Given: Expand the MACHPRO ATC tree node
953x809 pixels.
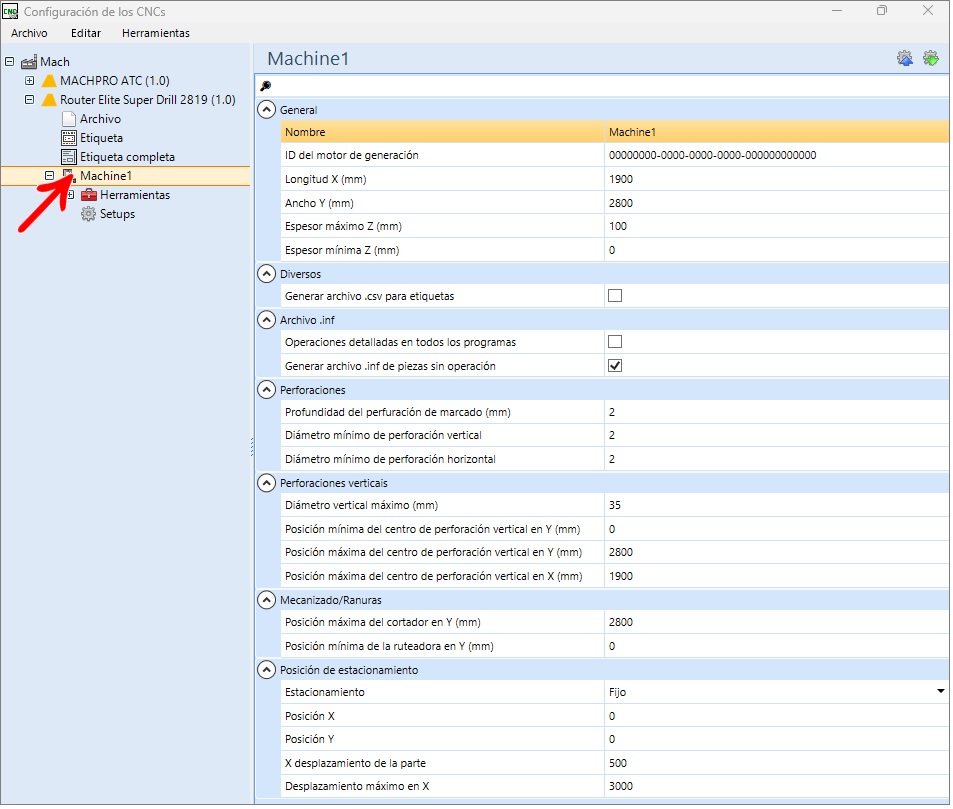Looking at the screenshot, I should [29, 81].
